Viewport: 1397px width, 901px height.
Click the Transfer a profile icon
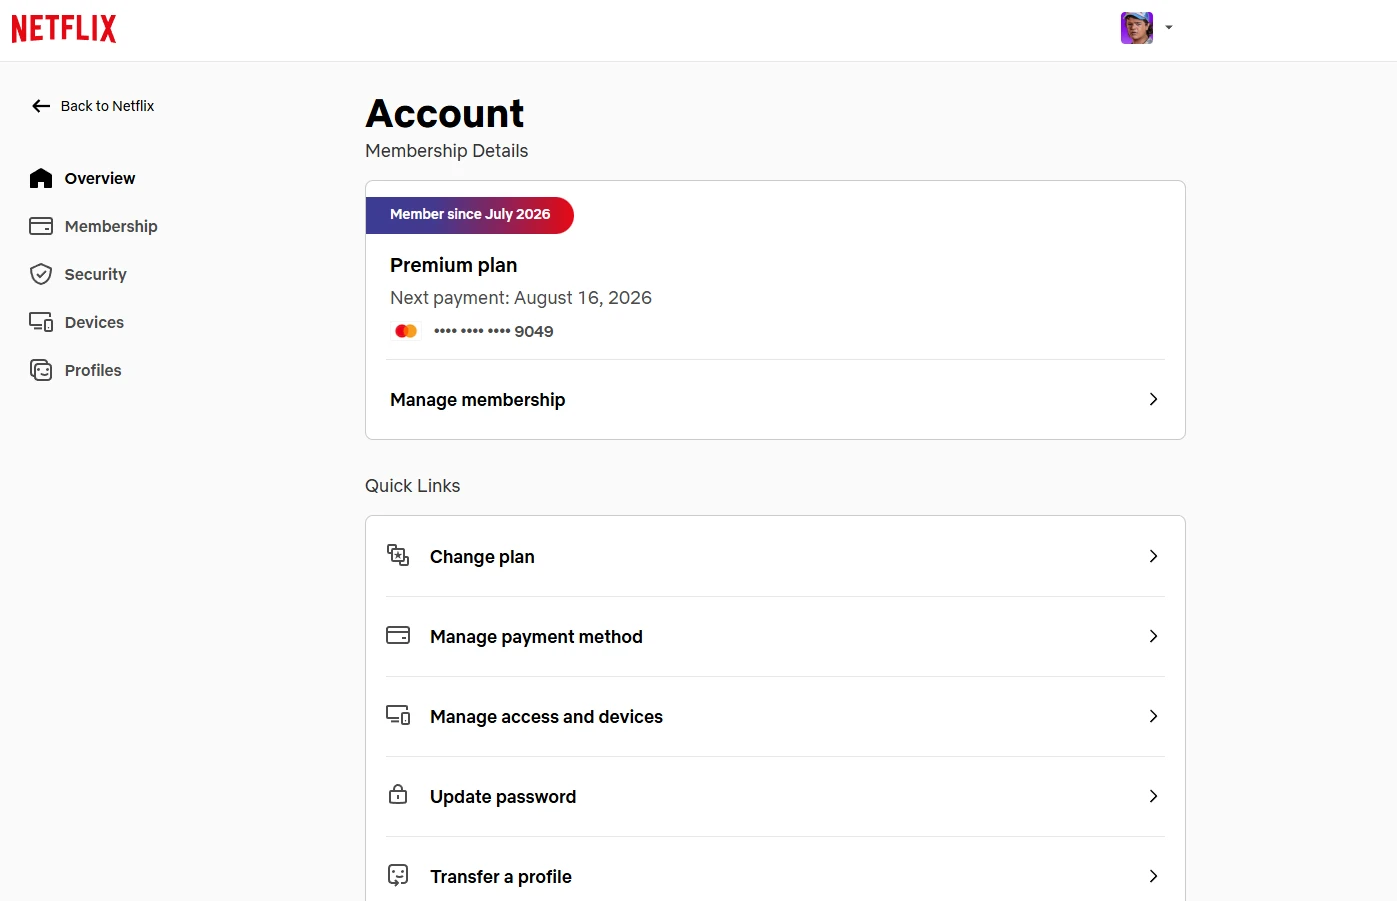click(398, 875)
